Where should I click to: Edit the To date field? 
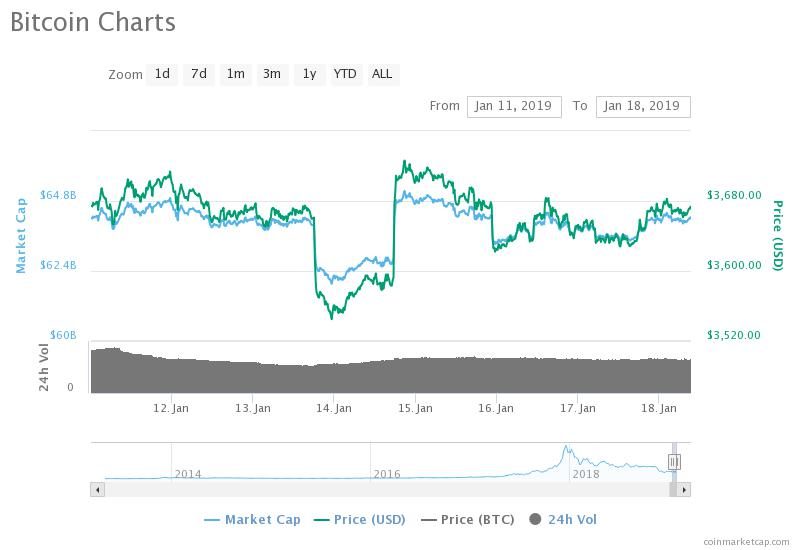point(643,107)
